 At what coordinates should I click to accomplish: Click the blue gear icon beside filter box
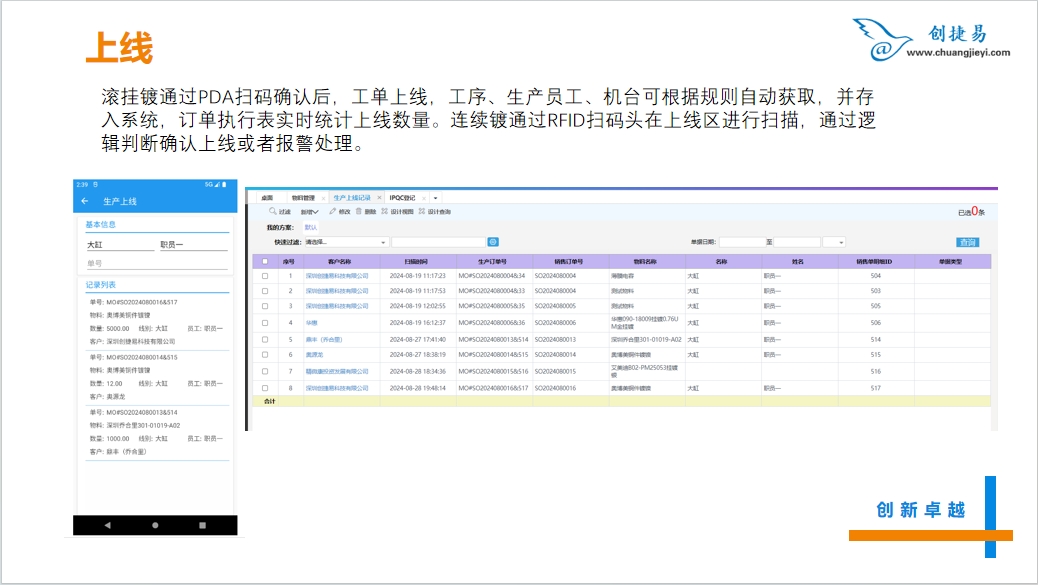(493, 242)
